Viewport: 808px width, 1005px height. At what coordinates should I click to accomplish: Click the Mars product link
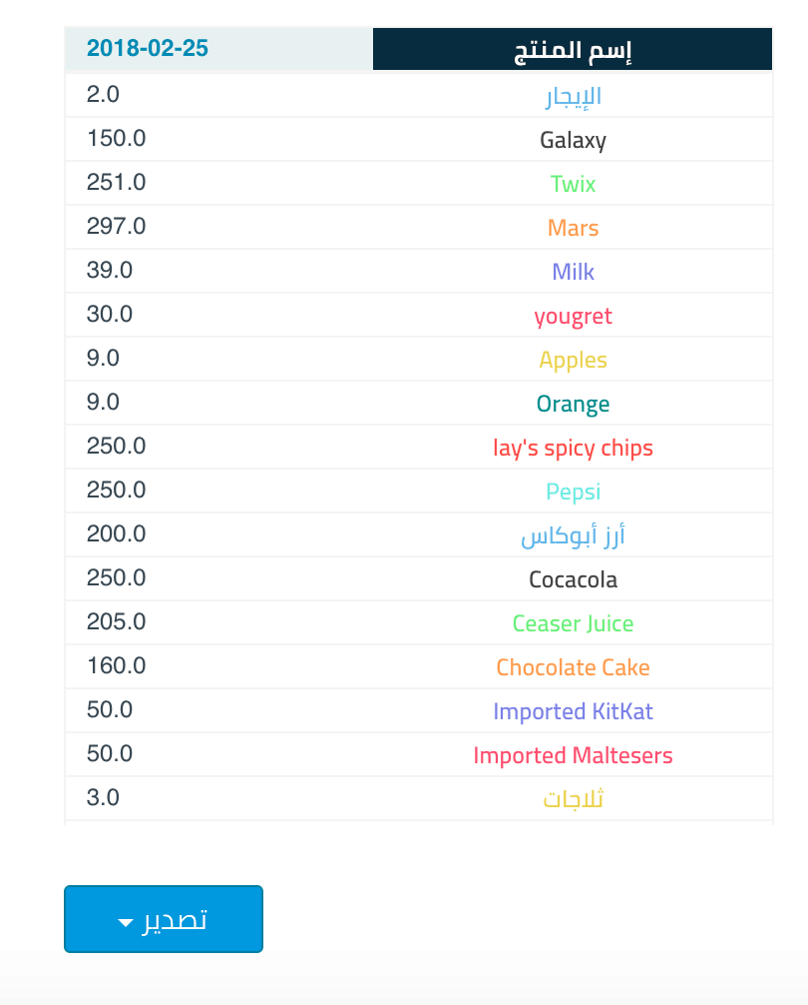(573, 228)
